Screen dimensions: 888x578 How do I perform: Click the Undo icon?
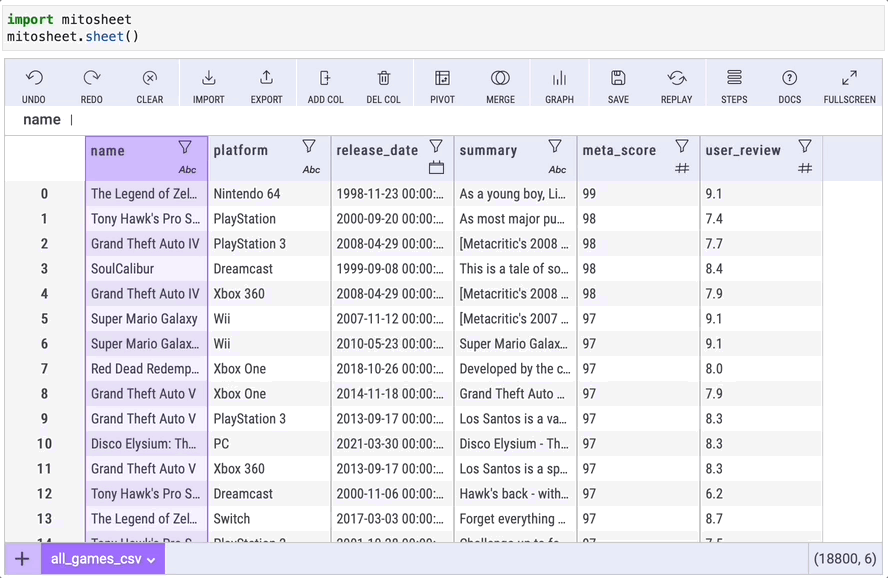[35, 84]
